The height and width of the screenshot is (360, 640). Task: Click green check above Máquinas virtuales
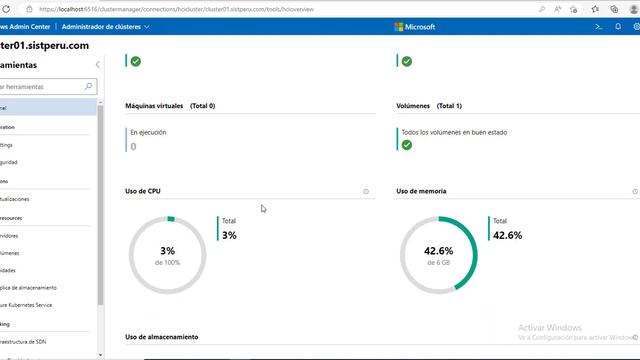click(136, 61)
